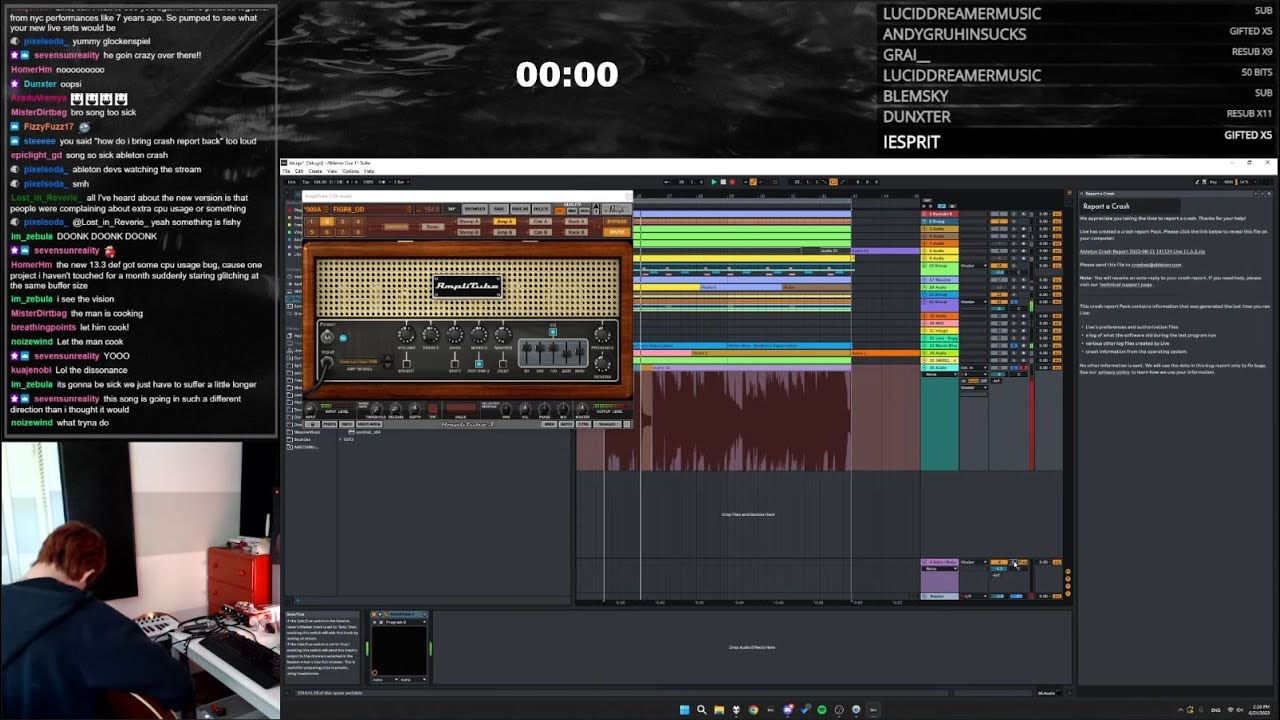The height and width of the screenshot is (720, 1280).
Task: Click the amp's Master knob
Action: [x=503, y=335]
